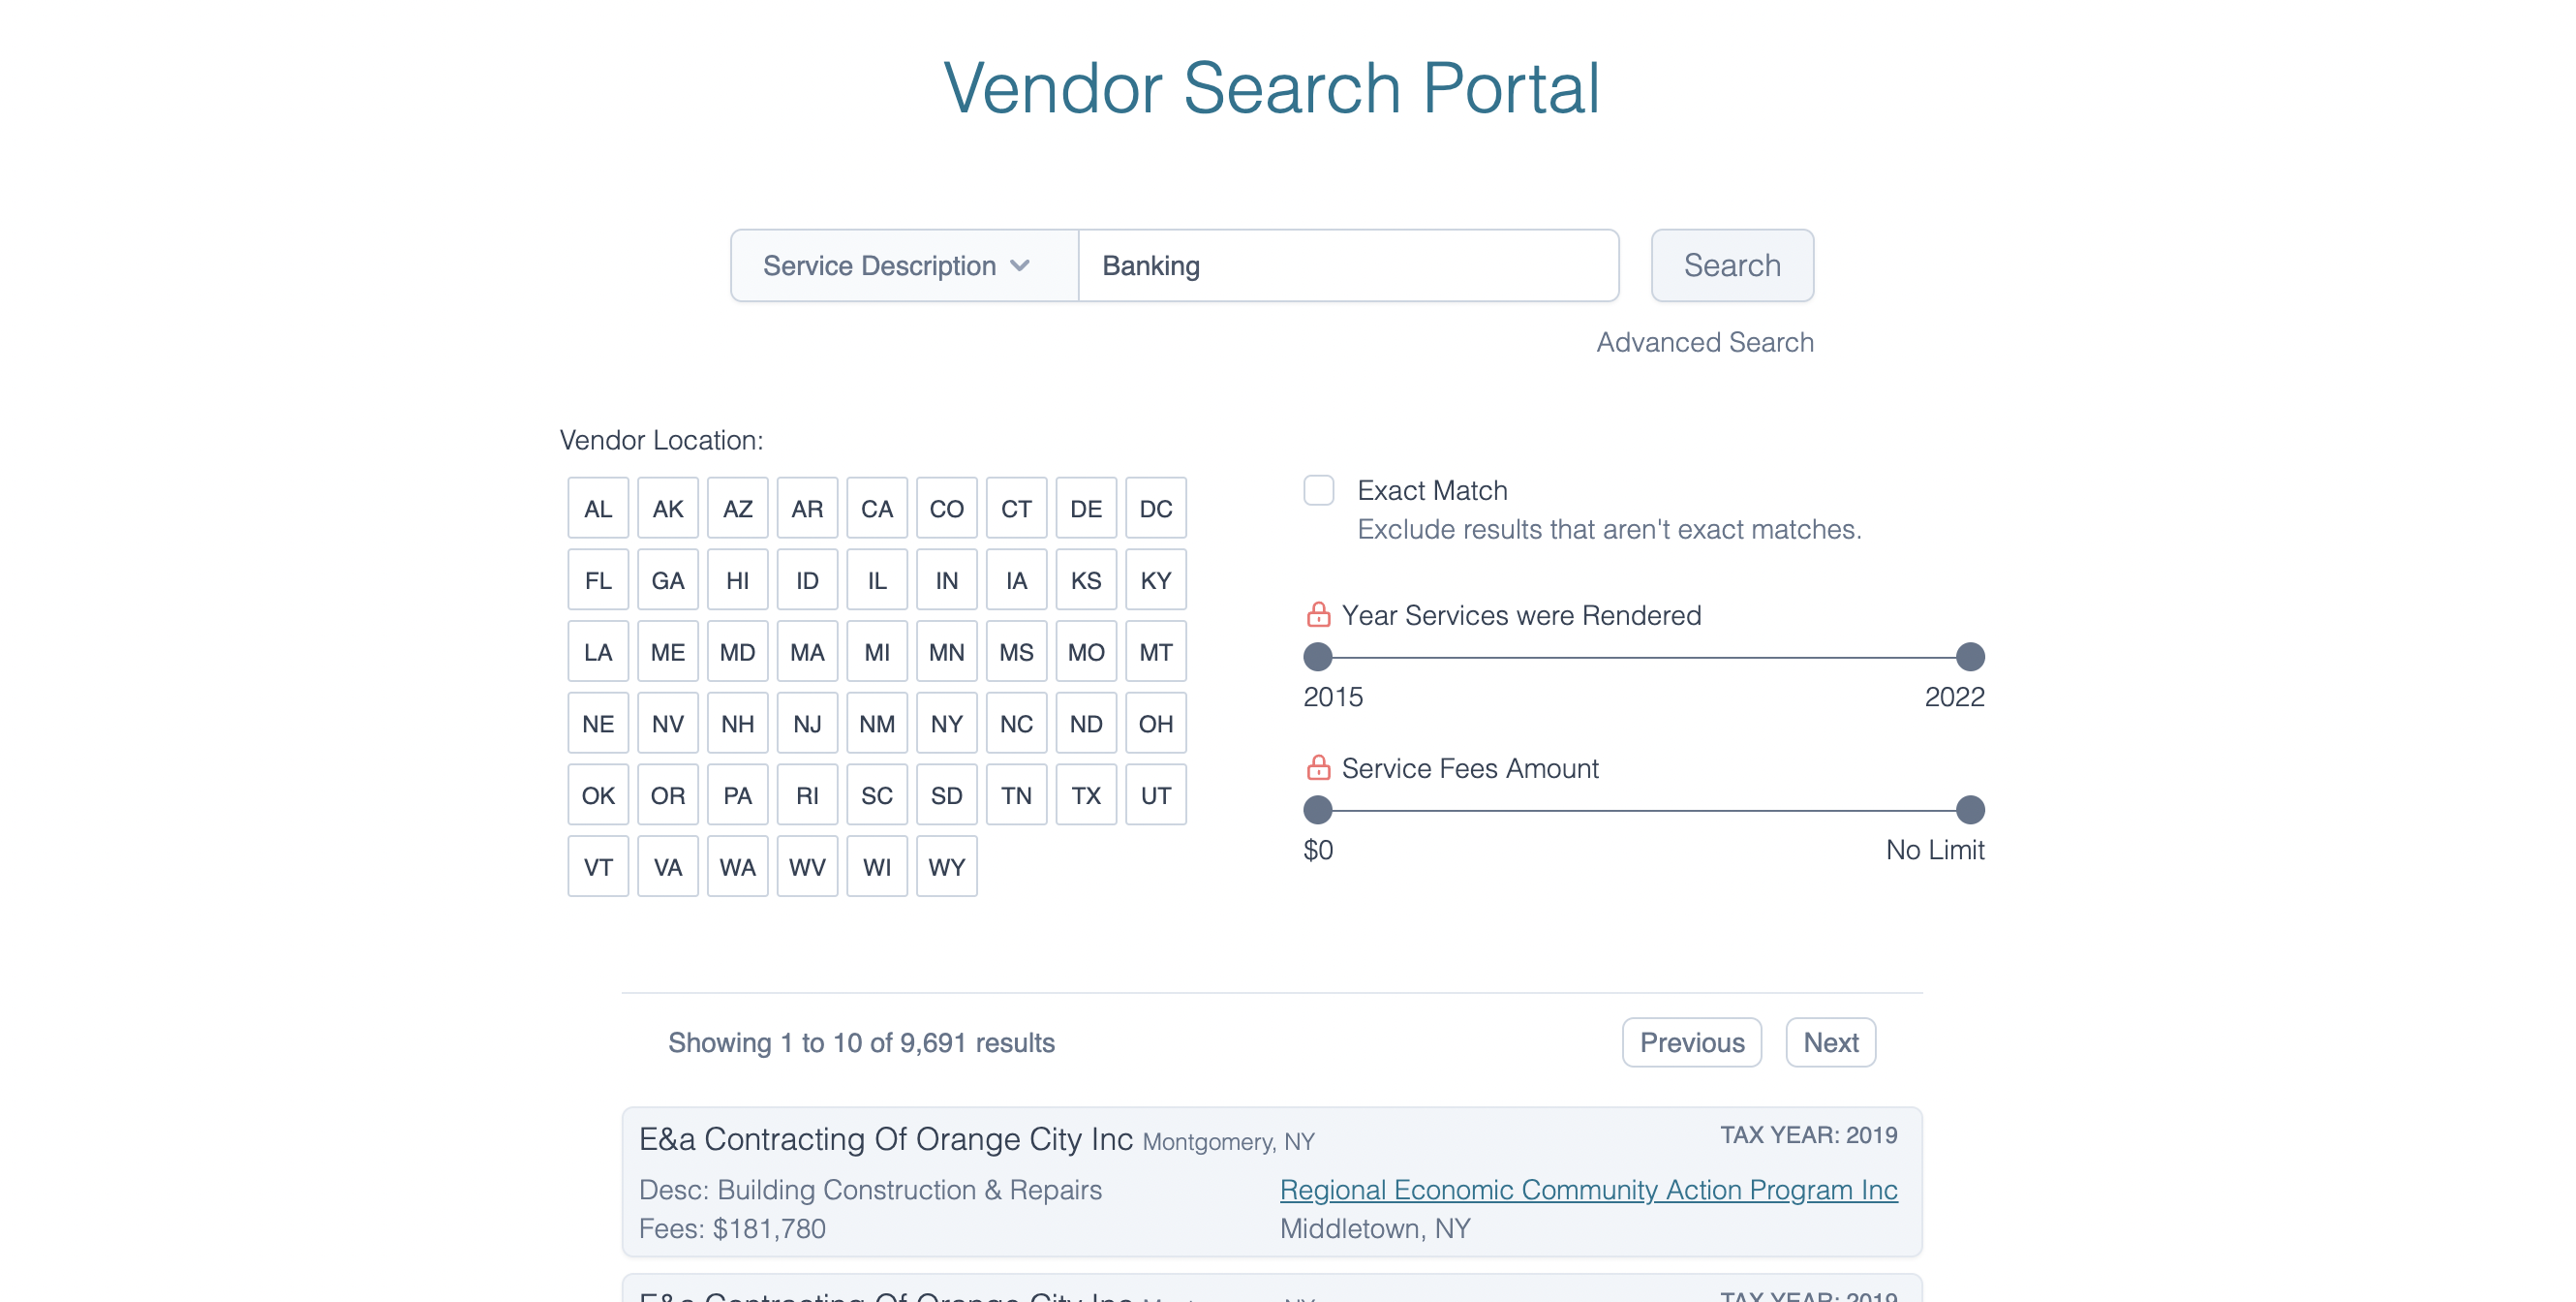Toggle the CA state filter
Viewport: 2576px width, 1302px height.
point(877,508)
